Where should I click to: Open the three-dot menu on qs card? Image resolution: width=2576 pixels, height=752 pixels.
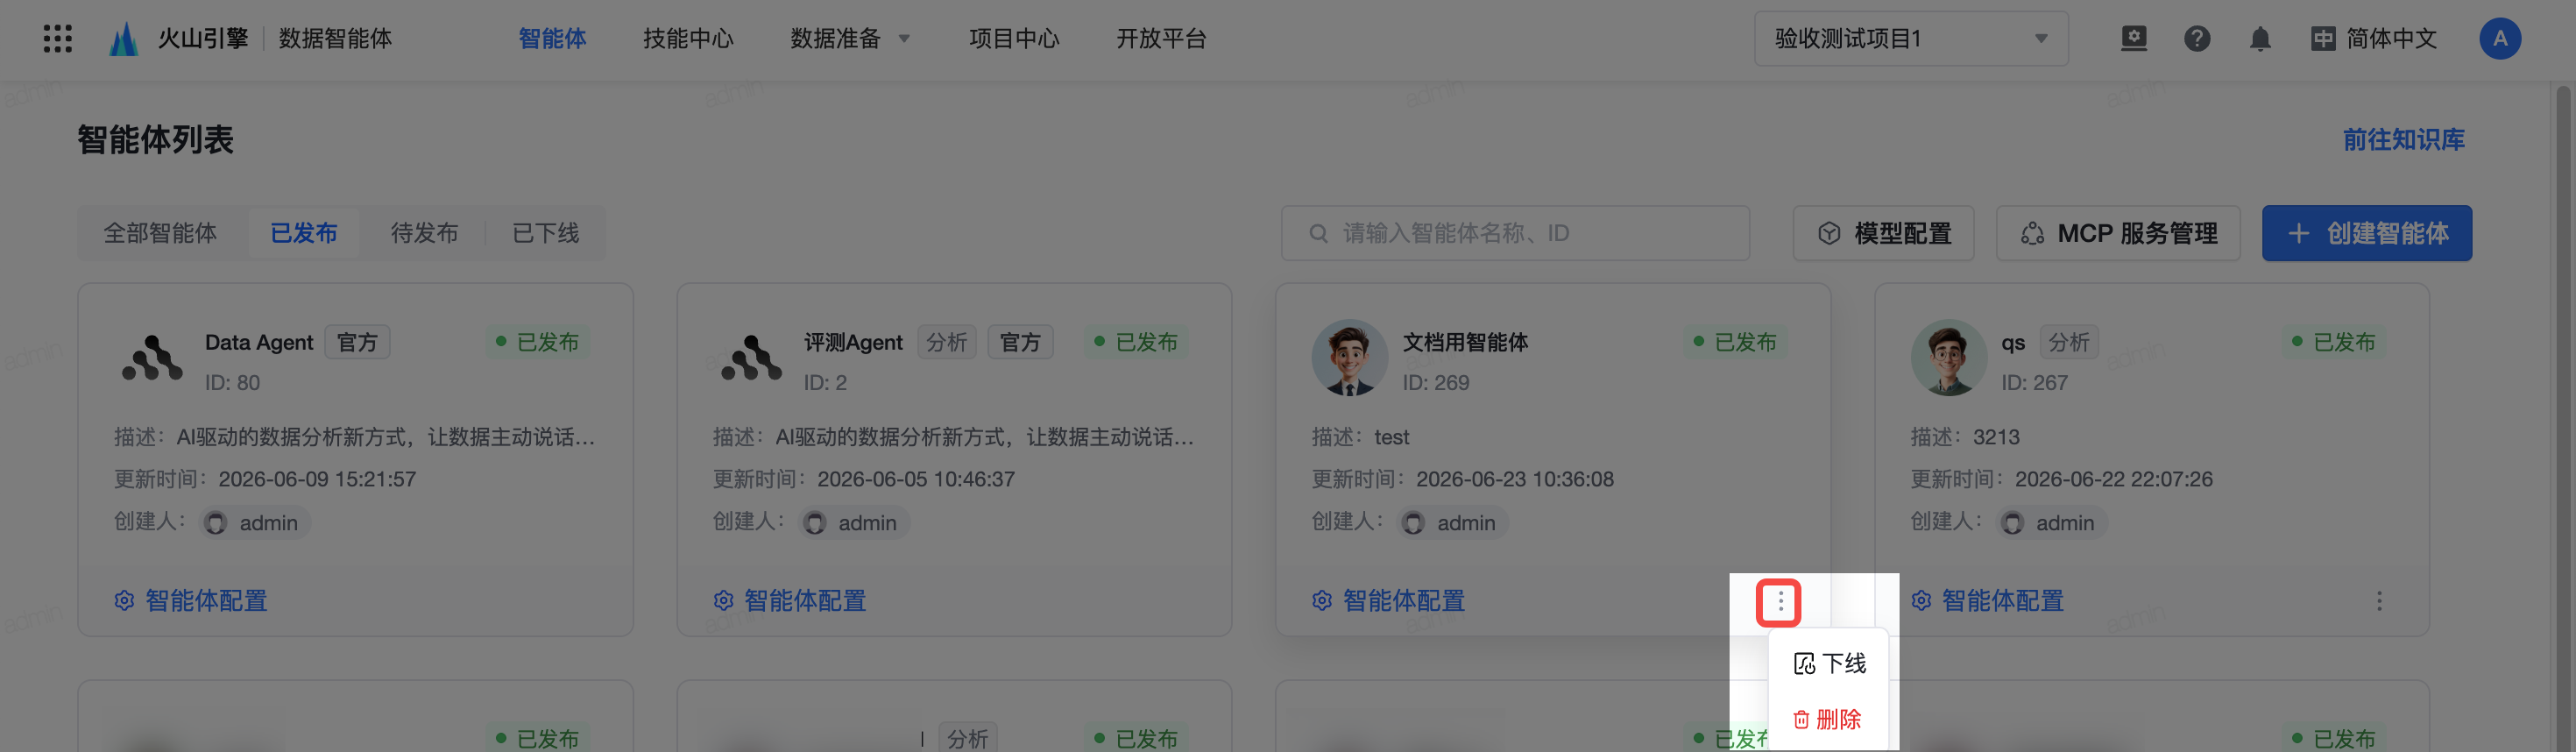click(2379, 601)
